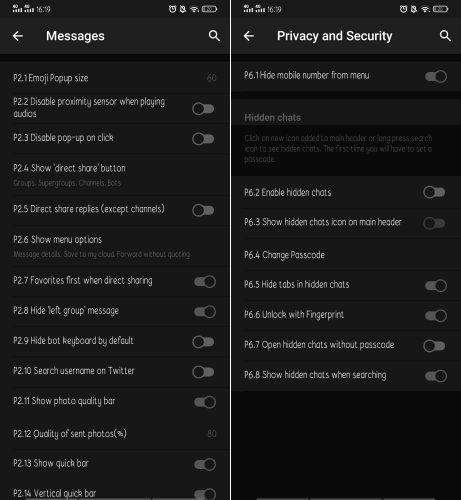
Task: Go back from the Messages screen
Action: click(18, 36)
